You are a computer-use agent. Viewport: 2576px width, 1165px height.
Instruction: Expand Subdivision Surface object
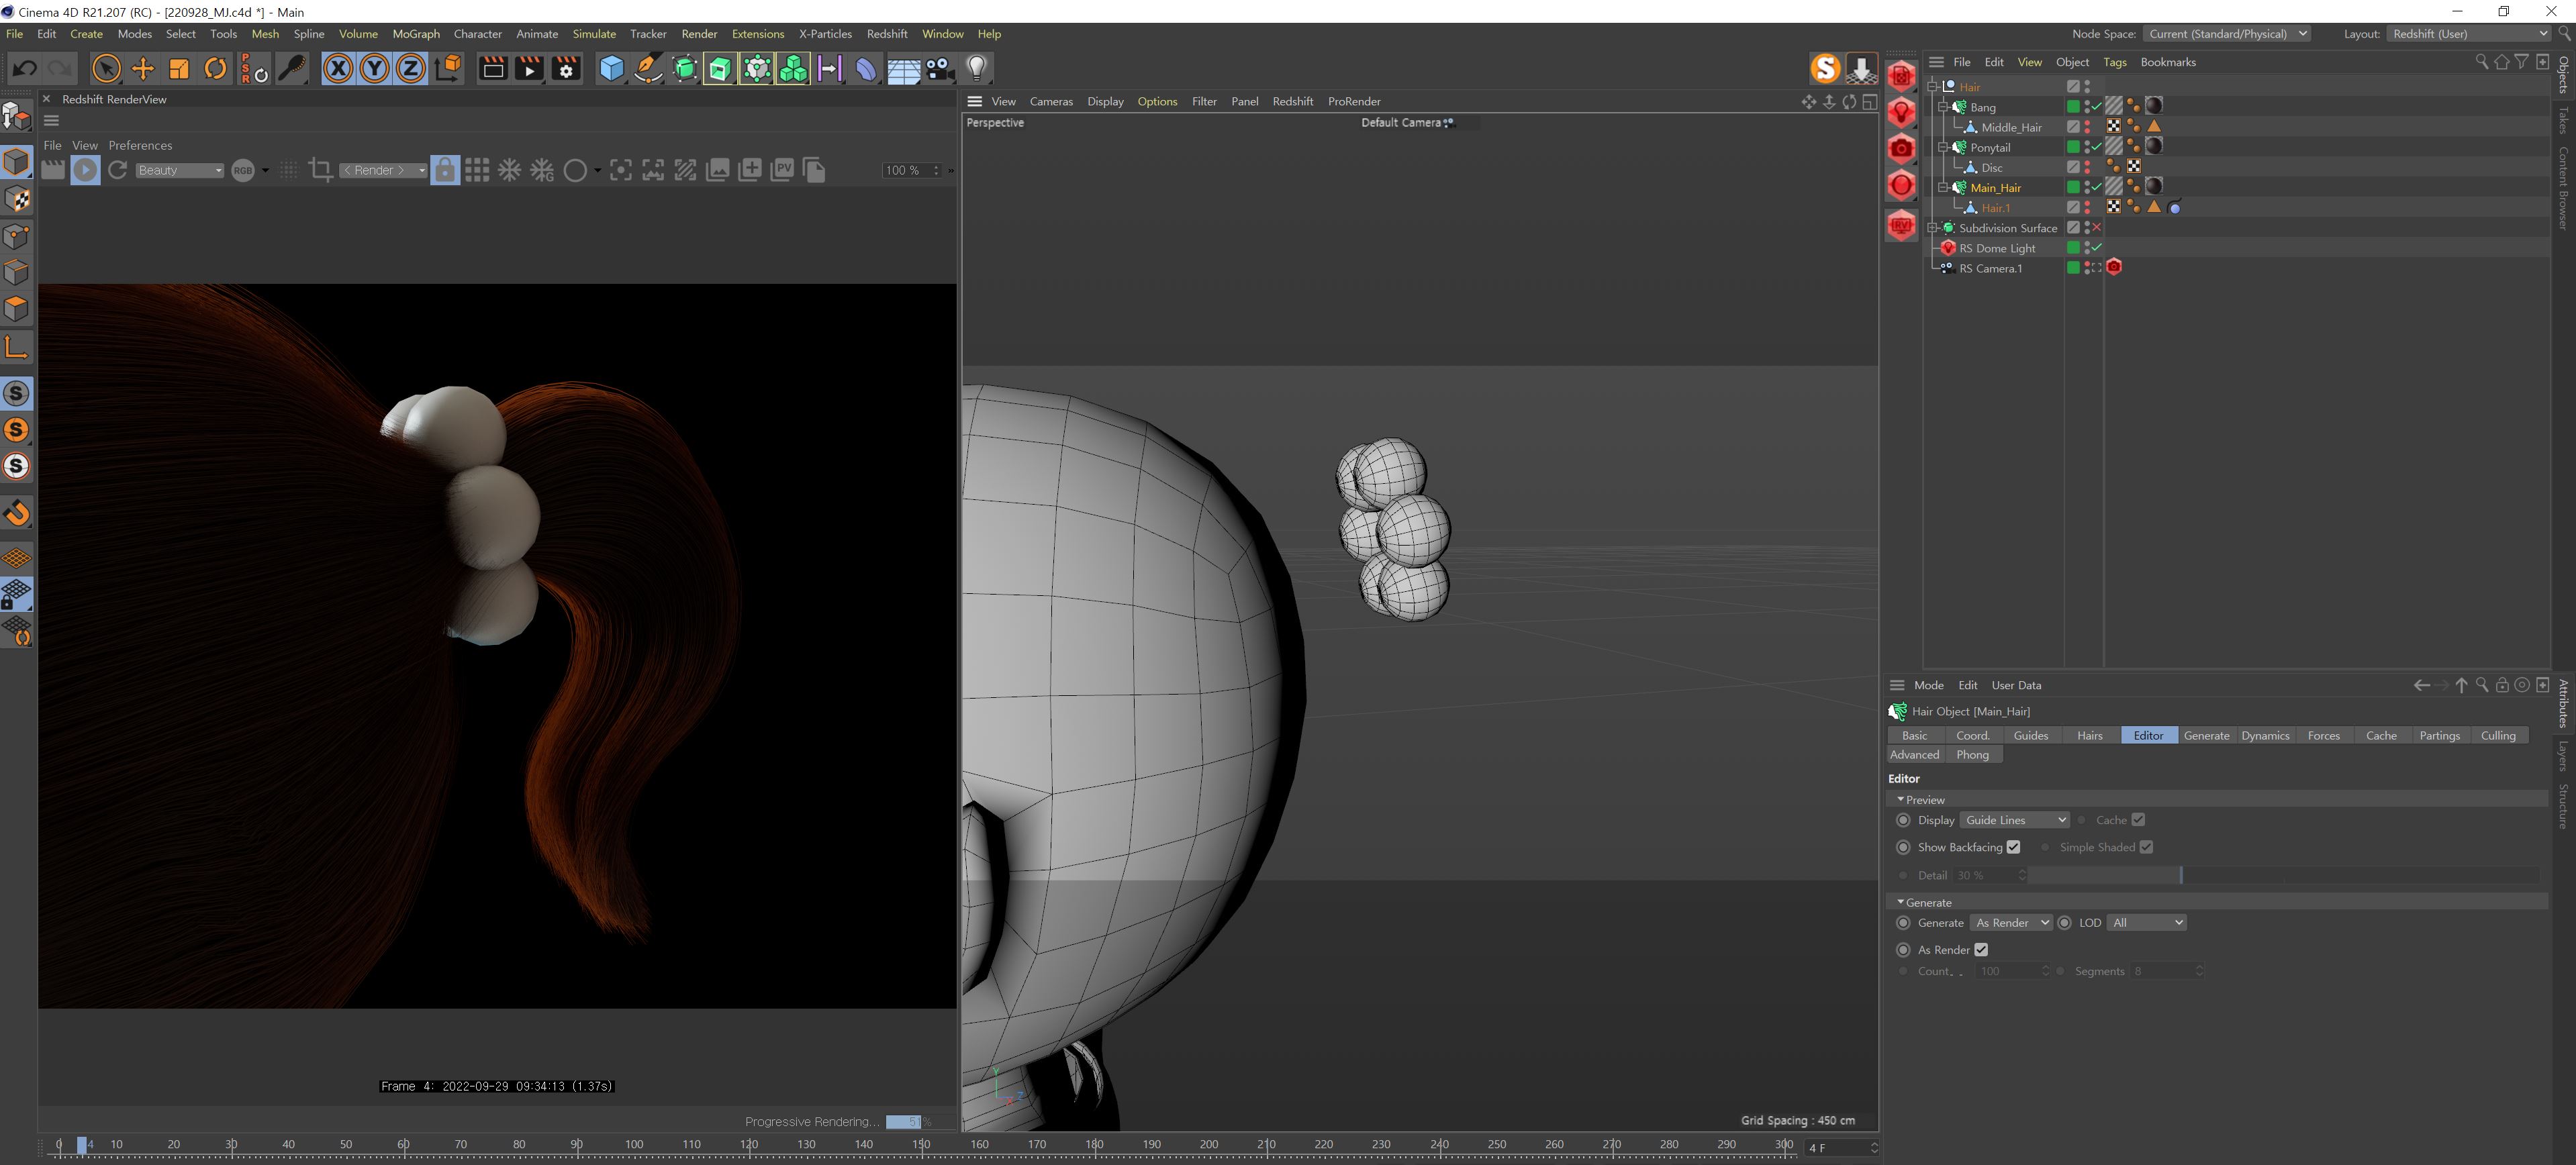1932,227
